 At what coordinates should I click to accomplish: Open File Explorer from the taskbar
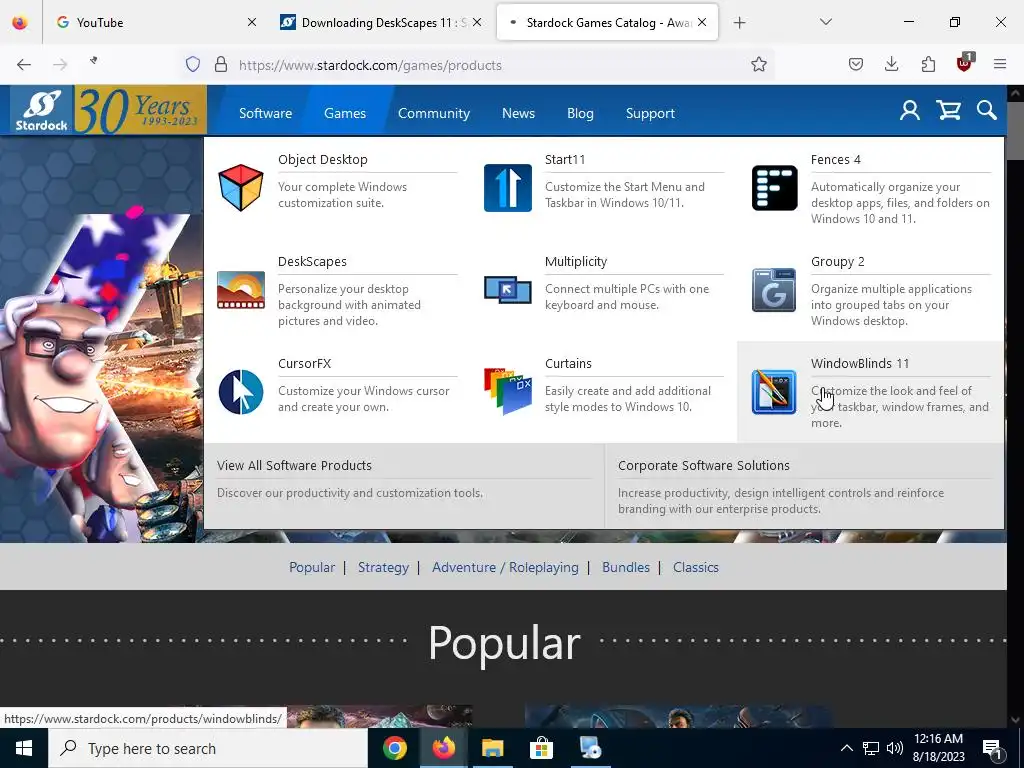(x=493, y=748)
